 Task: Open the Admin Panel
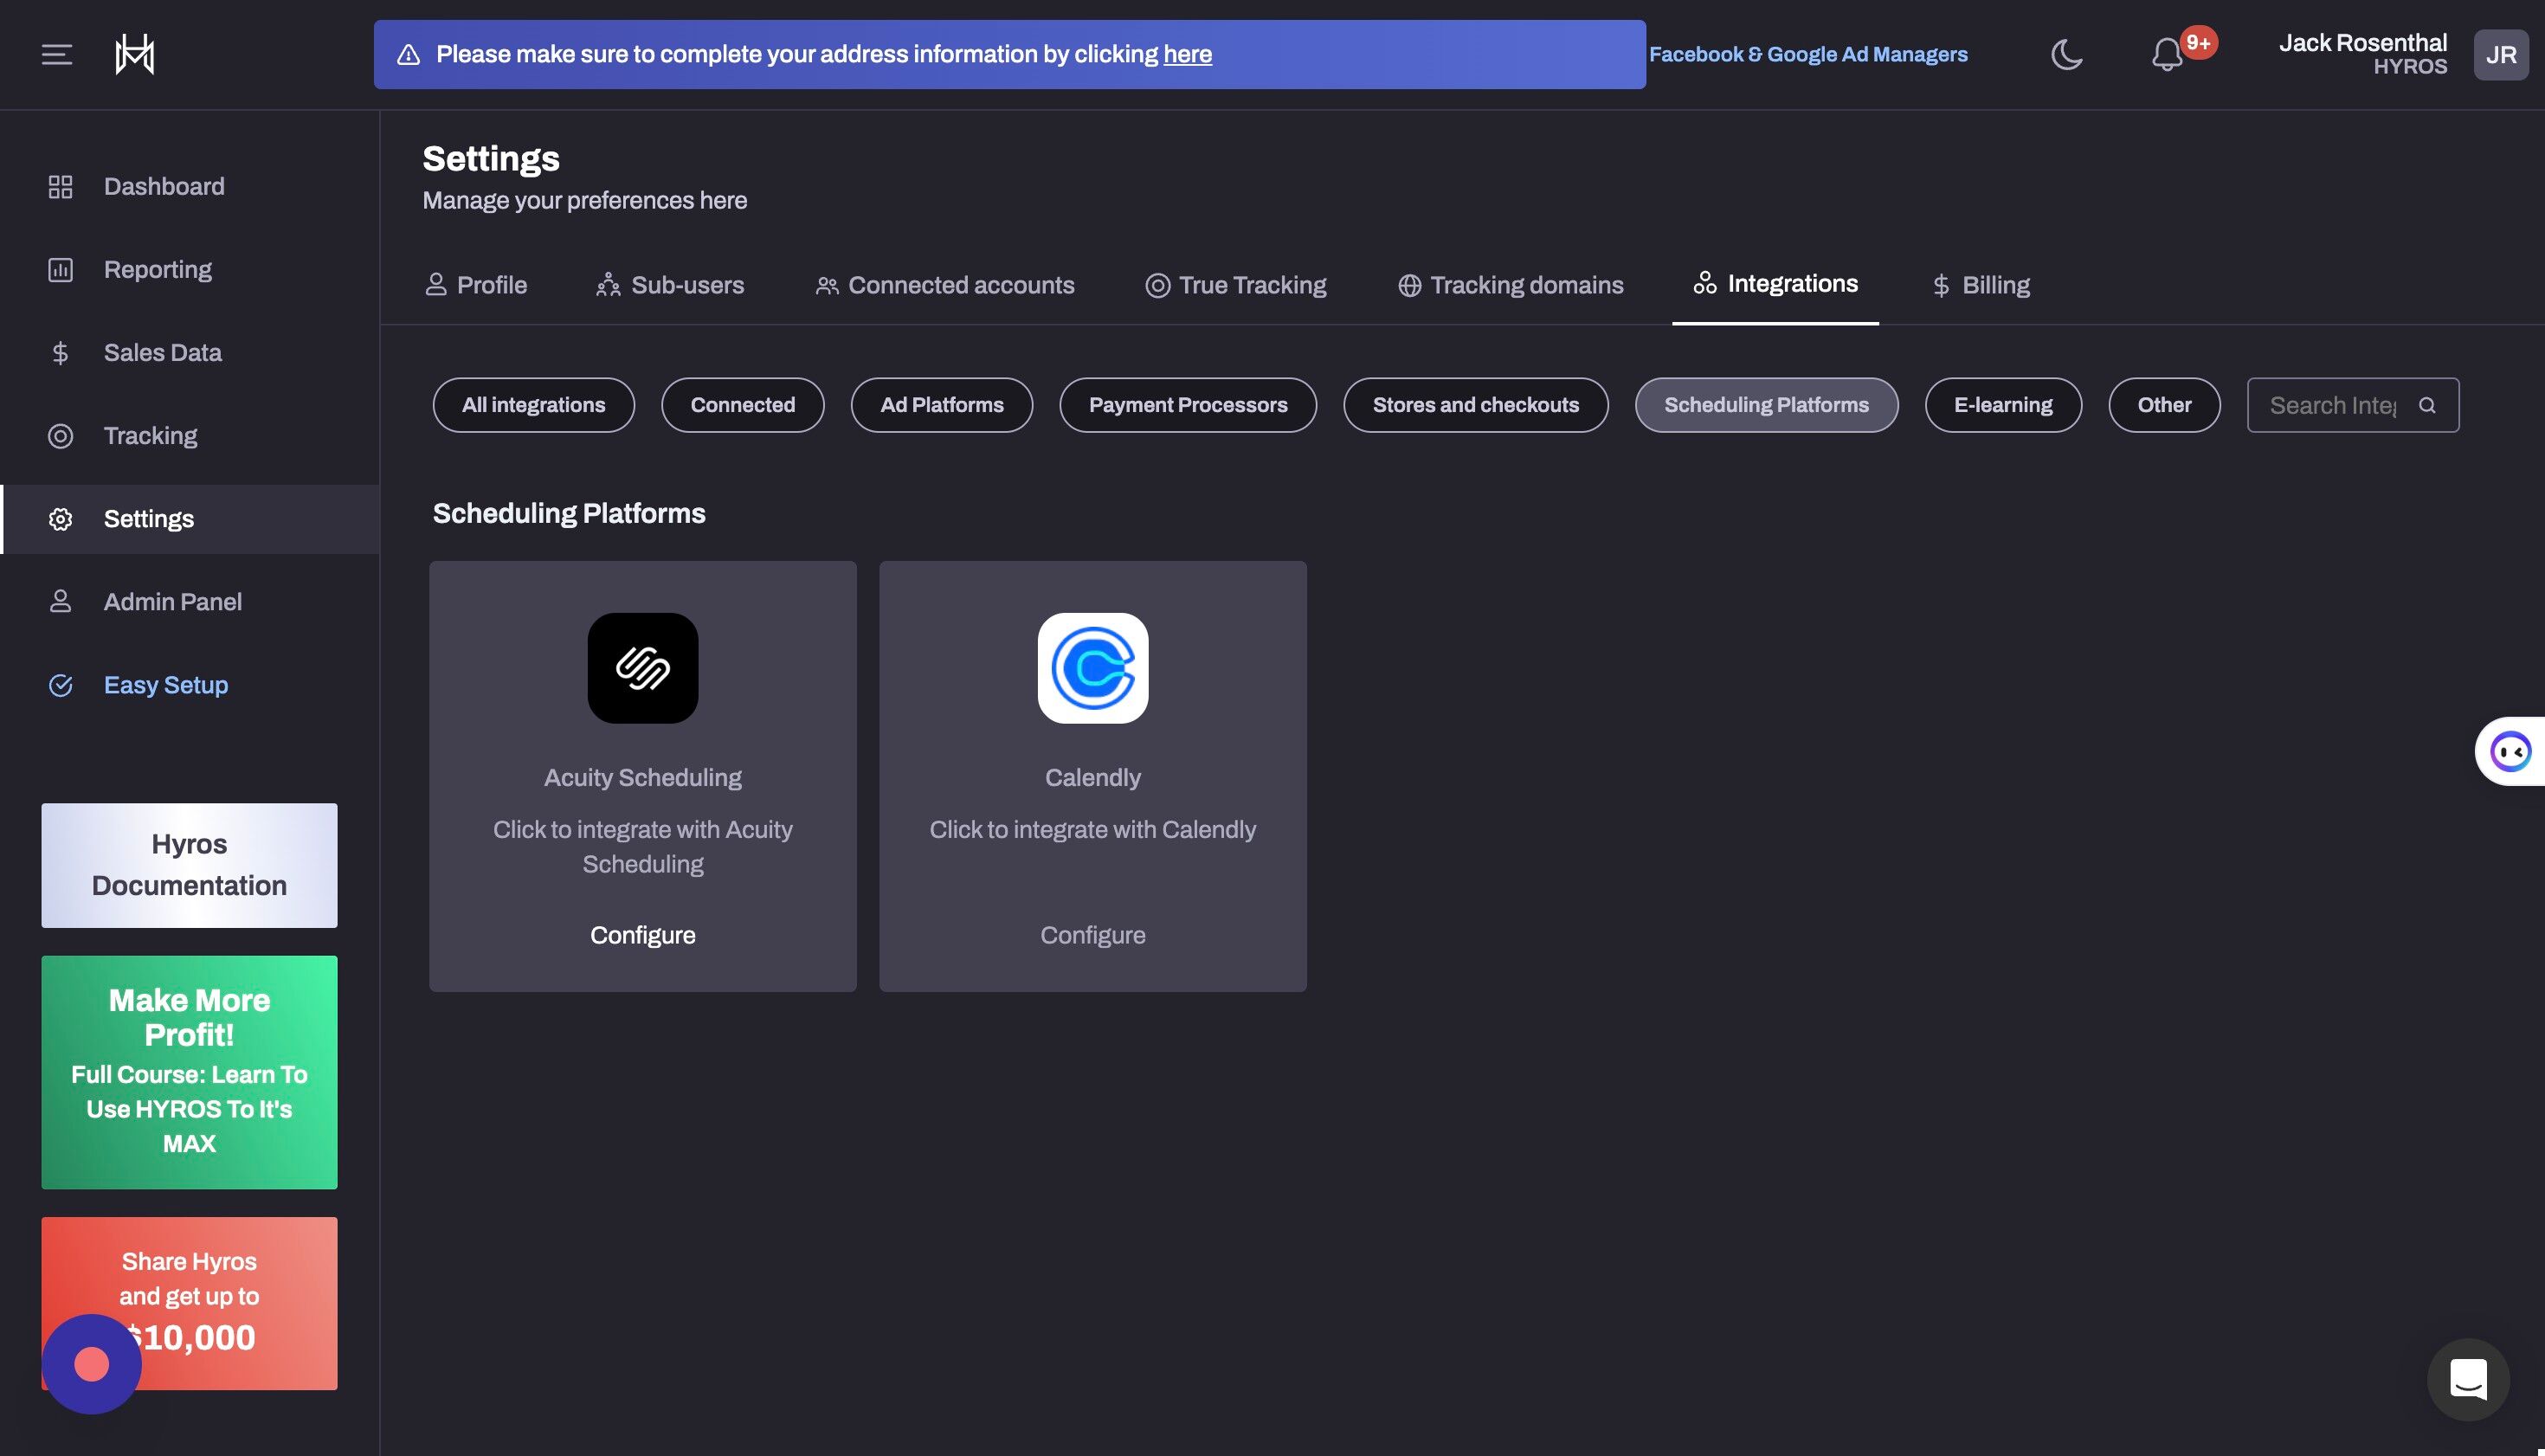pos(172,601)
